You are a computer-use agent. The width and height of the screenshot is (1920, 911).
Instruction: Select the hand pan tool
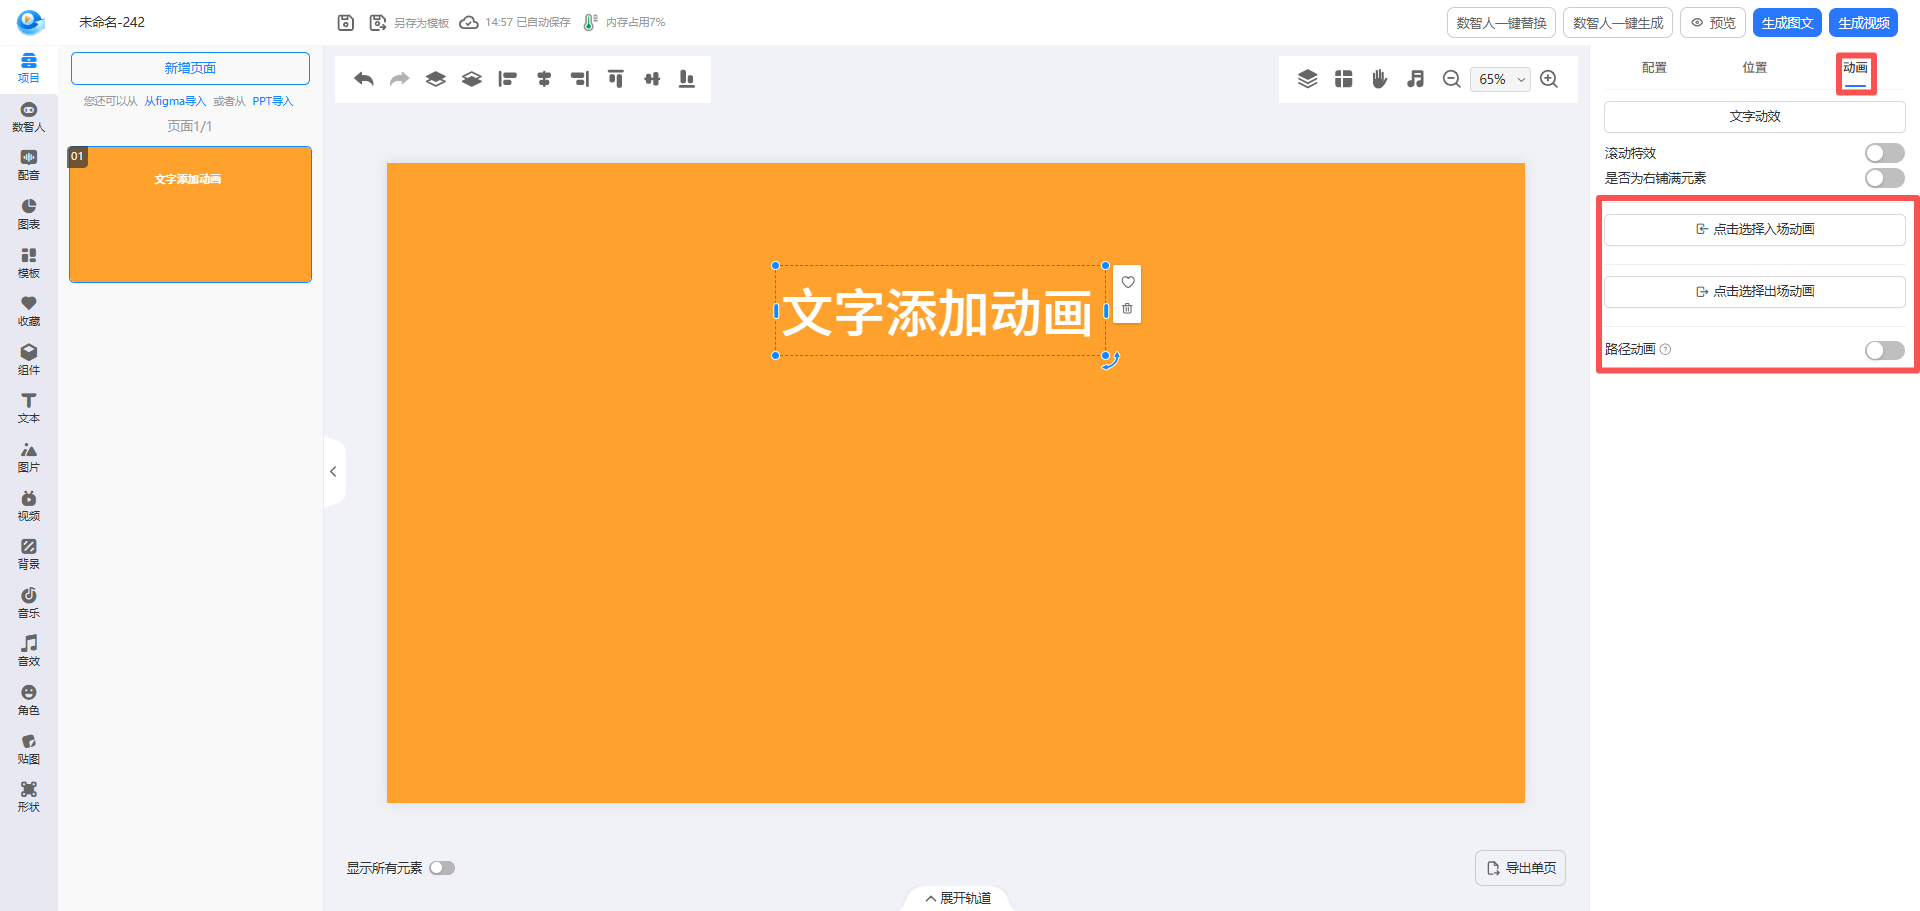[1379, 79]
